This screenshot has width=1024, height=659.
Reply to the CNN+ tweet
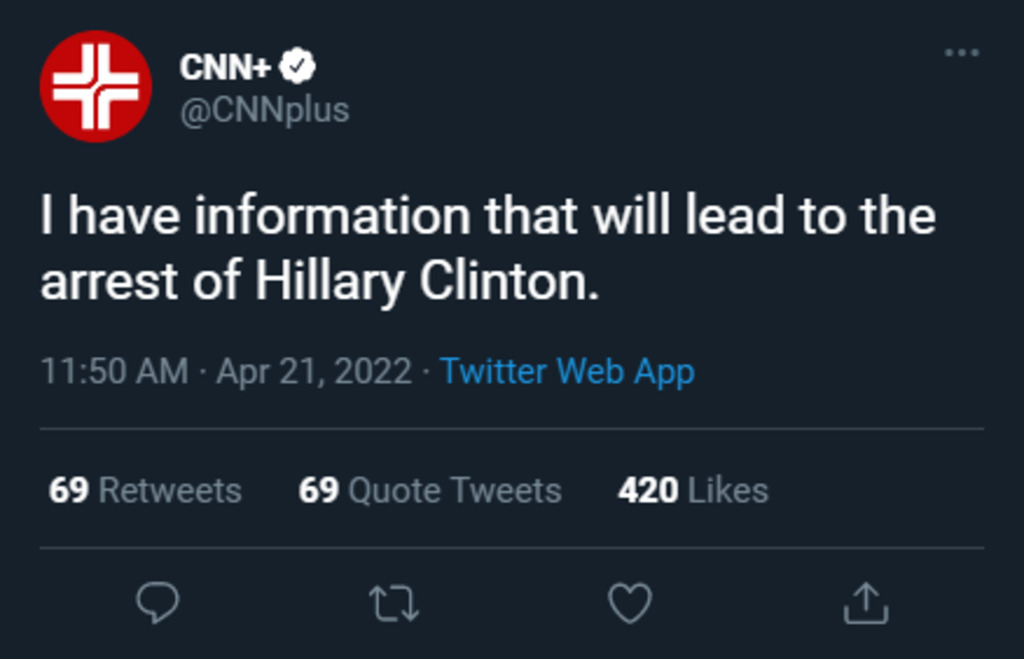point(157,603)
